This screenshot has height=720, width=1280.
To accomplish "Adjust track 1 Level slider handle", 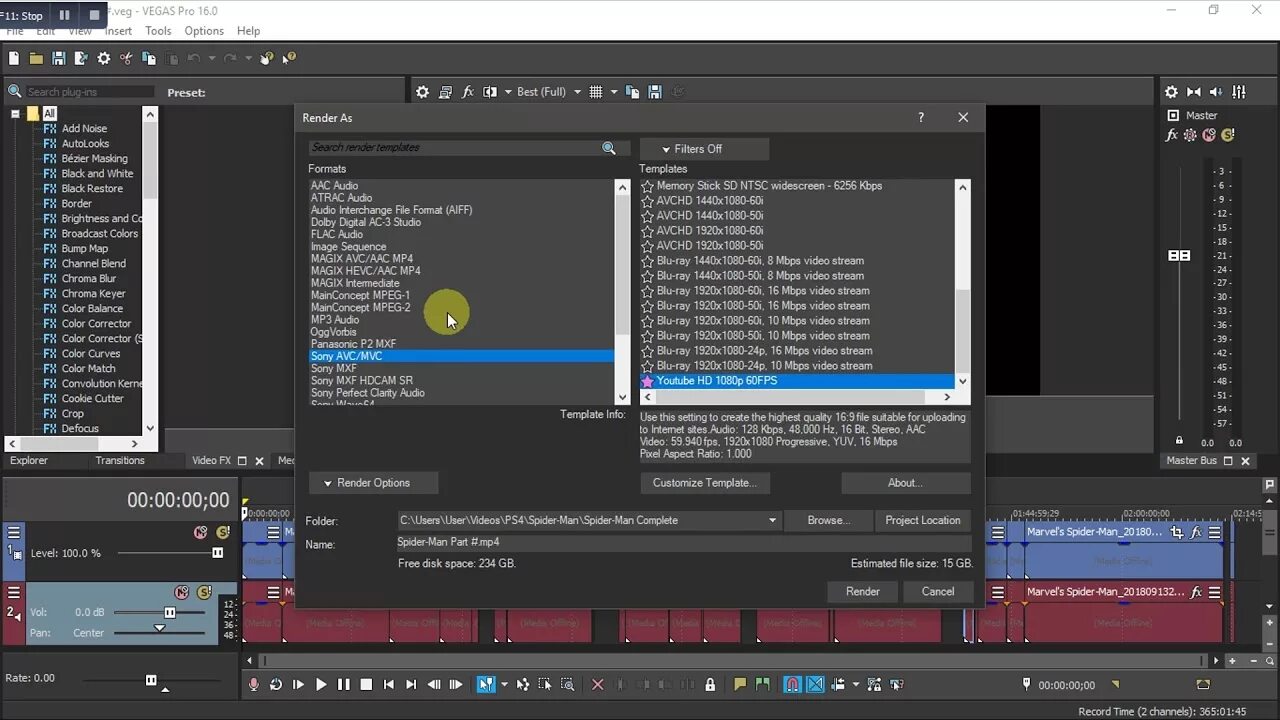I will click(x=217, y=553).
